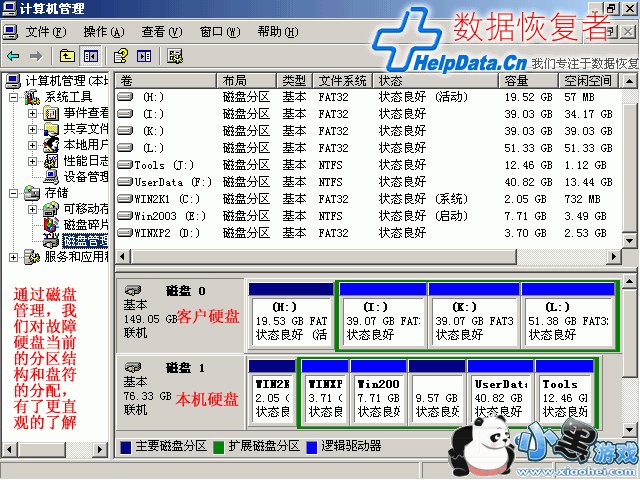This screenshot has width=640, height=480.
Task: Click the system menu icon beside 文件 menu
Action: point(10,31)
